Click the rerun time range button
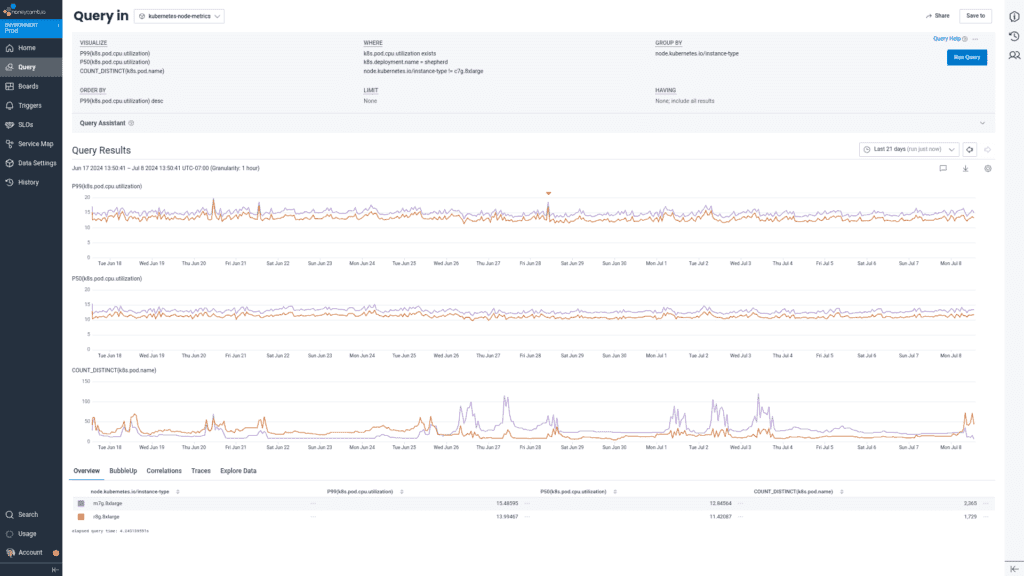Image resolution: width=1024 pixels, height=576 pixels. tap(969, 149)
